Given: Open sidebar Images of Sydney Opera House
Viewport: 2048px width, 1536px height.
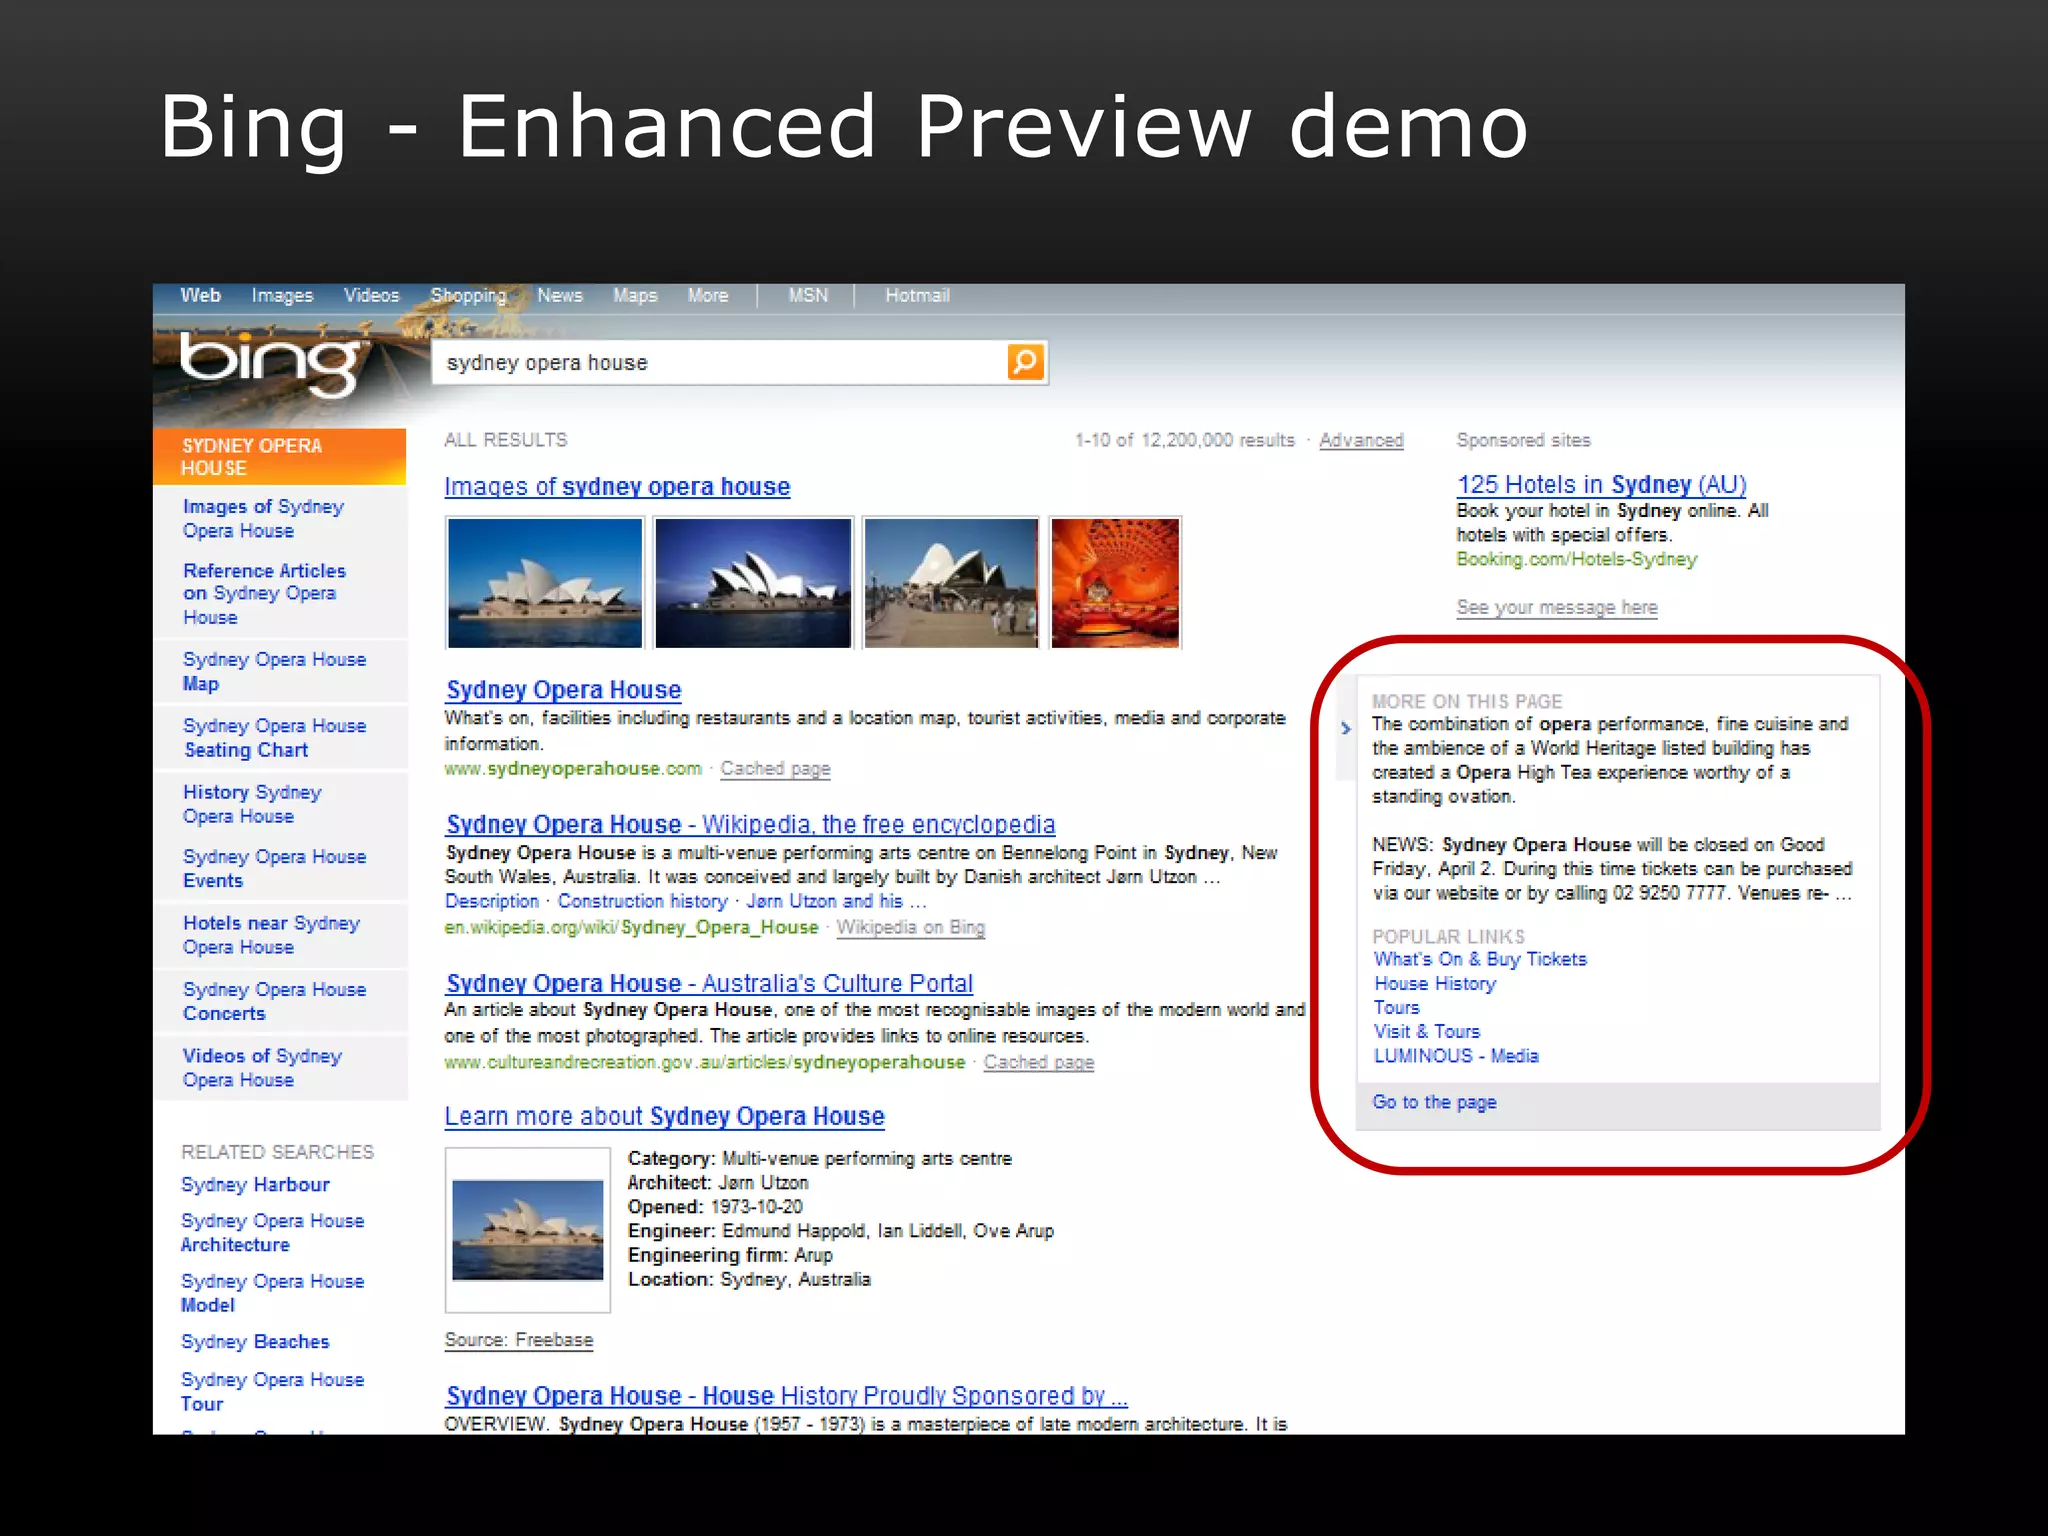Looking at the screenshot, I should pyautogui.click(x=263, y=519).
